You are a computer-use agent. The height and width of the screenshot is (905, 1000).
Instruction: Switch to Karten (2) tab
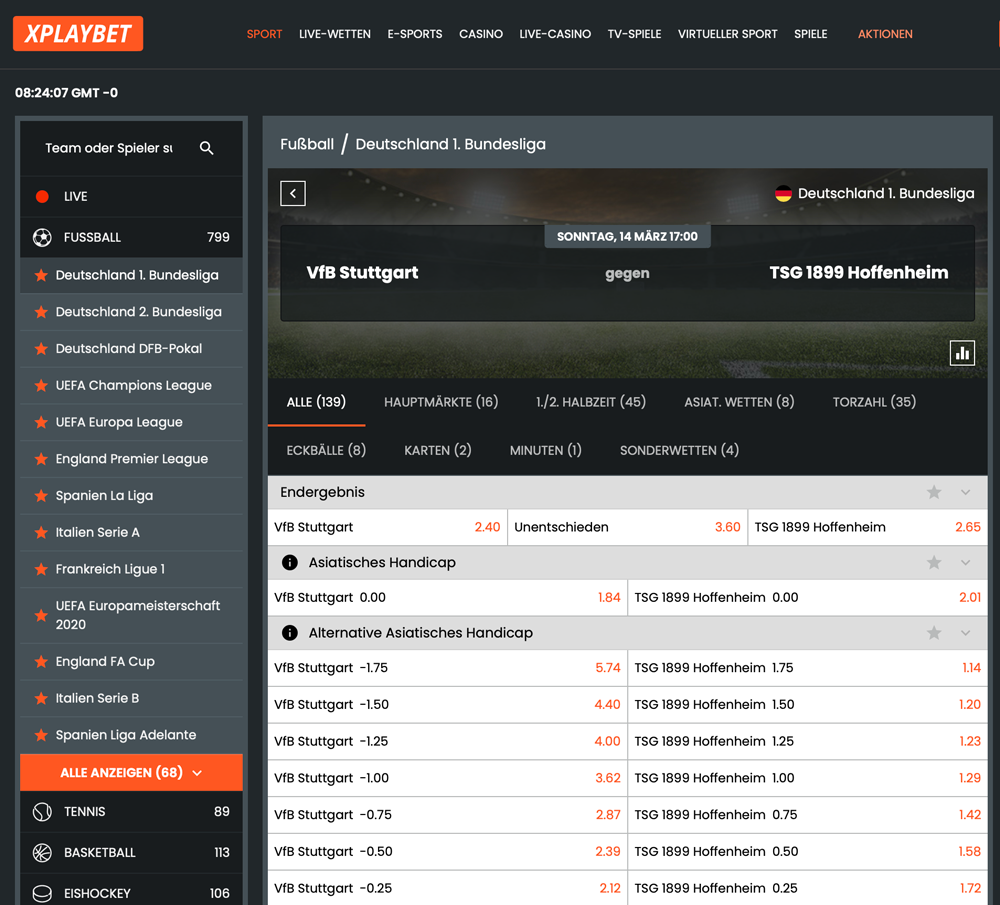coord(438,450)
